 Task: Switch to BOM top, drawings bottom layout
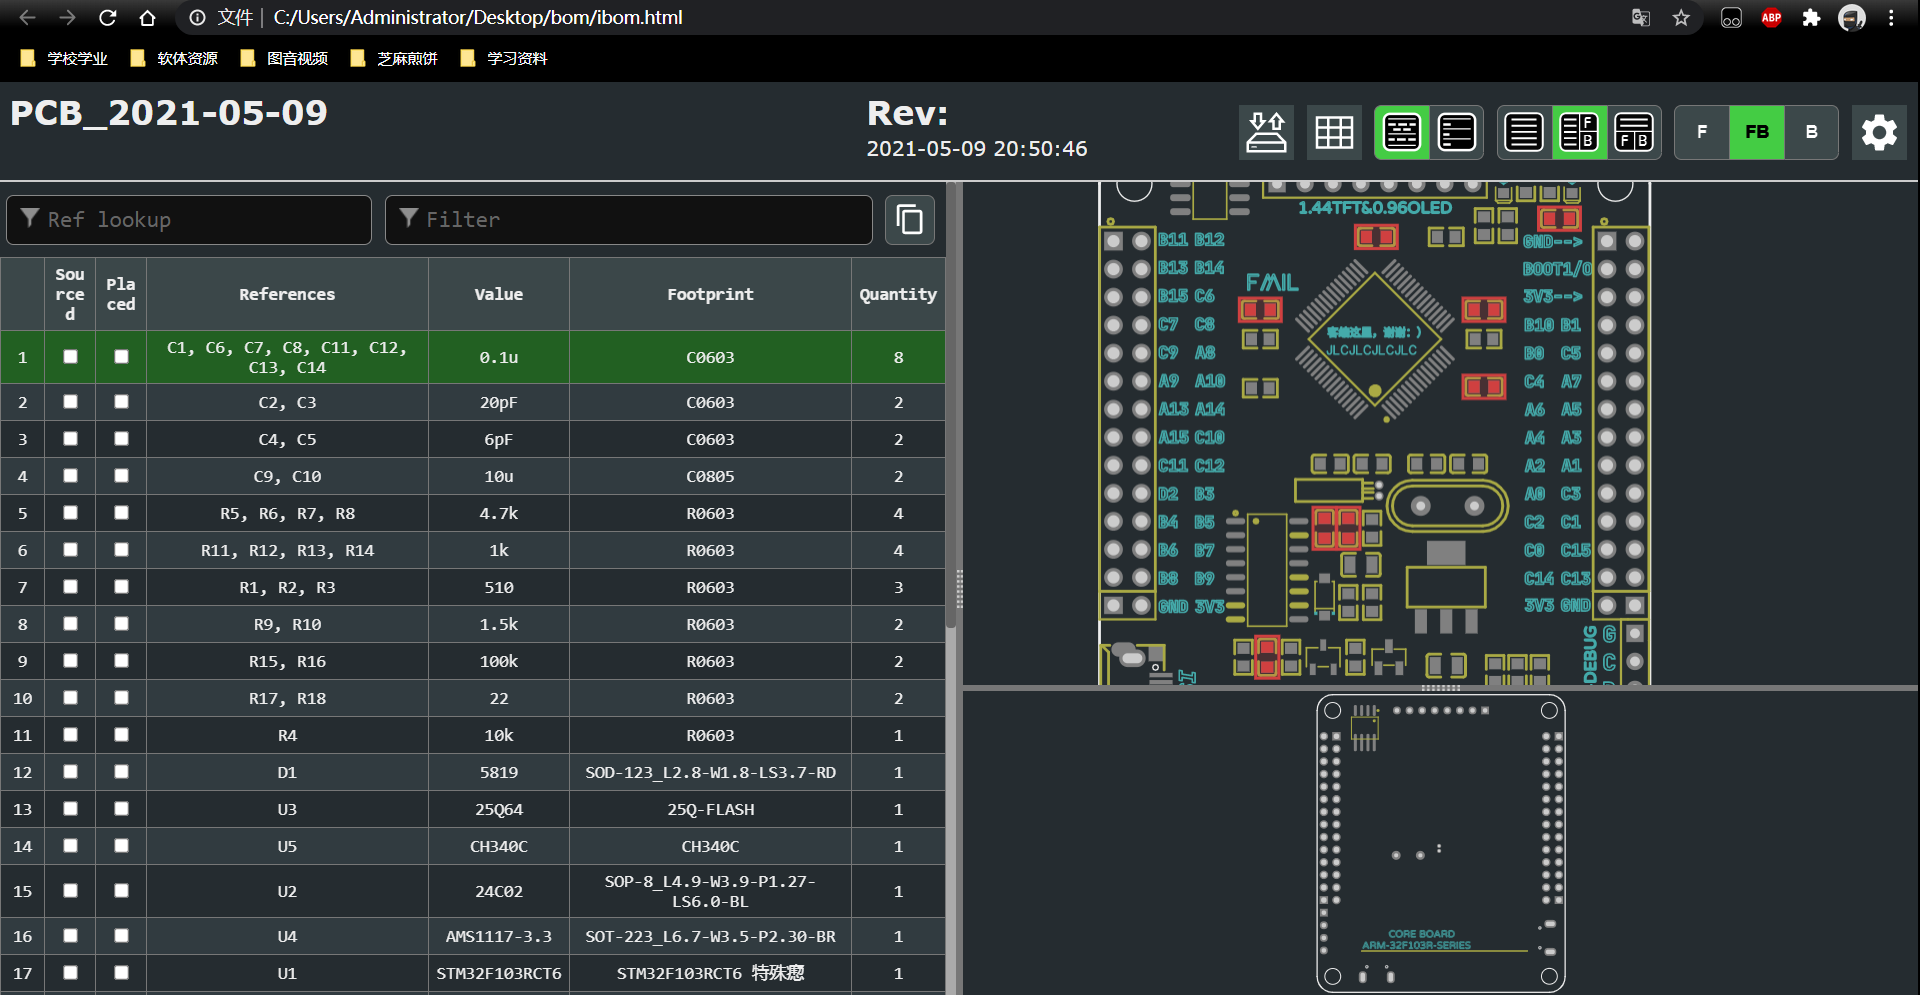pyautogui.click(x=1634, y=132)
